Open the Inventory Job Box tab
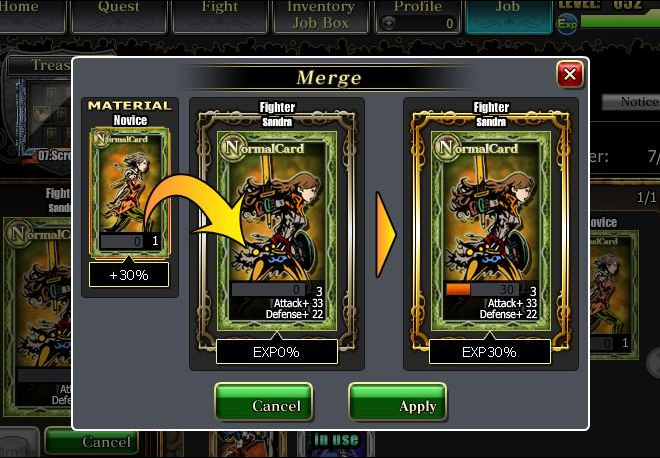Viewport: 660px width, 458px height. [x=321, y=16]
